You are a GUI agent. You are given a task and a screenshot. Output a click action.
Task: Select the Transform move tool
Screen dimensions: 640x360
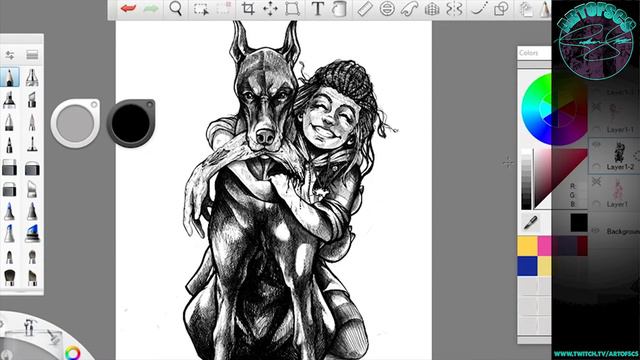click(x=270, y=9)
